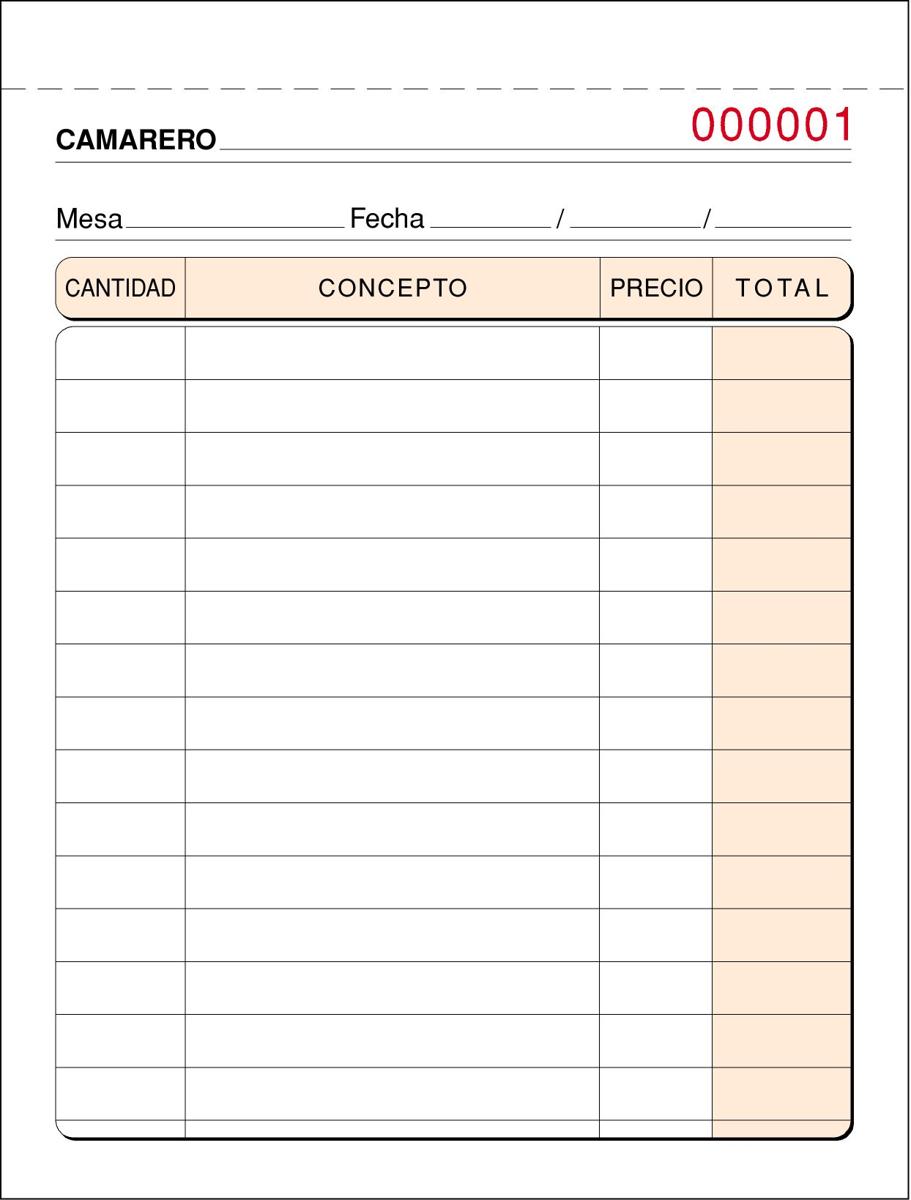Viewport: 911px width, 1200px height.
Task: Click the CAMARERO name field line
Action: (450, 140)
